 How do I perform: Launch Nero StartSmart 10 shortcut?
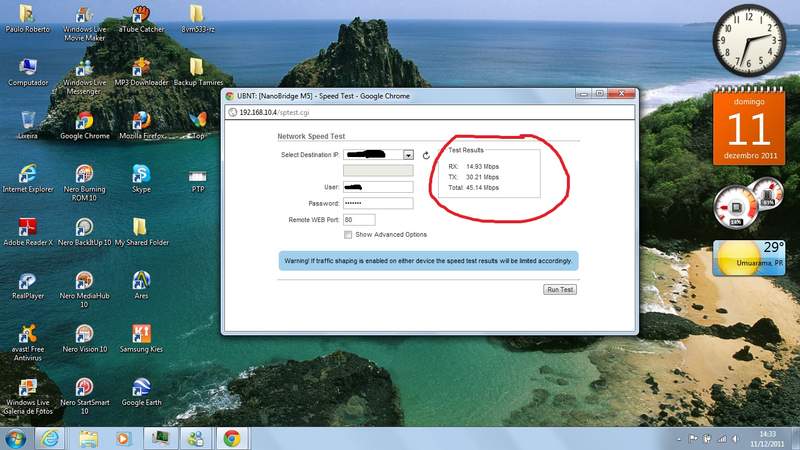84,396
